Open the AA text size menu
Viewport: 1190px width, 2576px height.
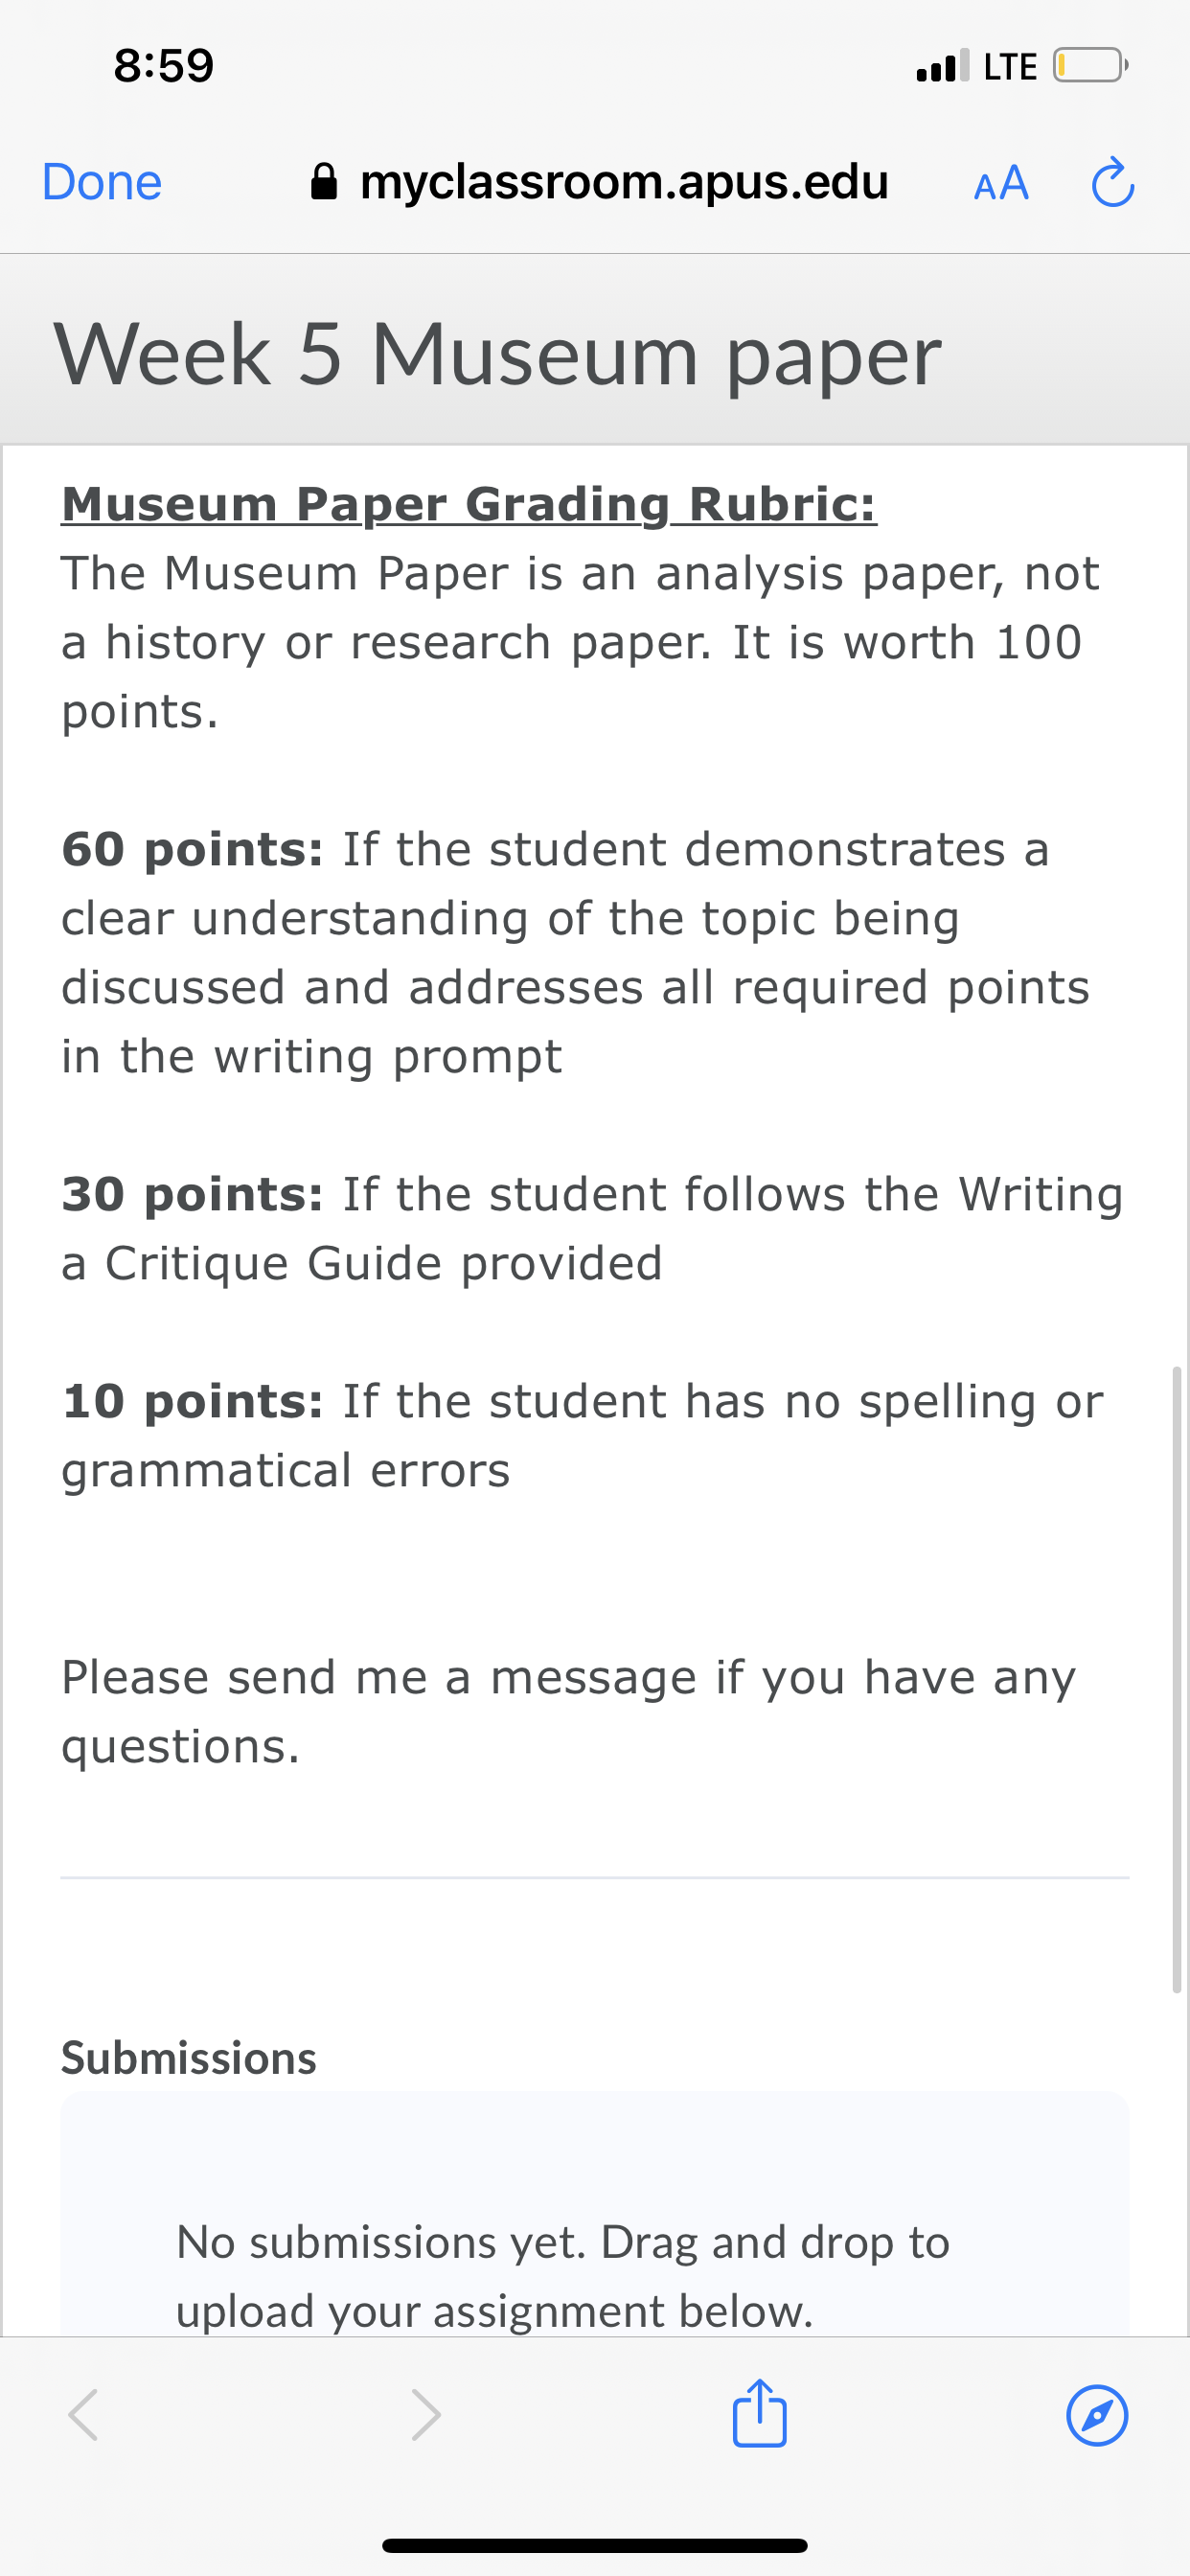click(x=1001, y=183)
